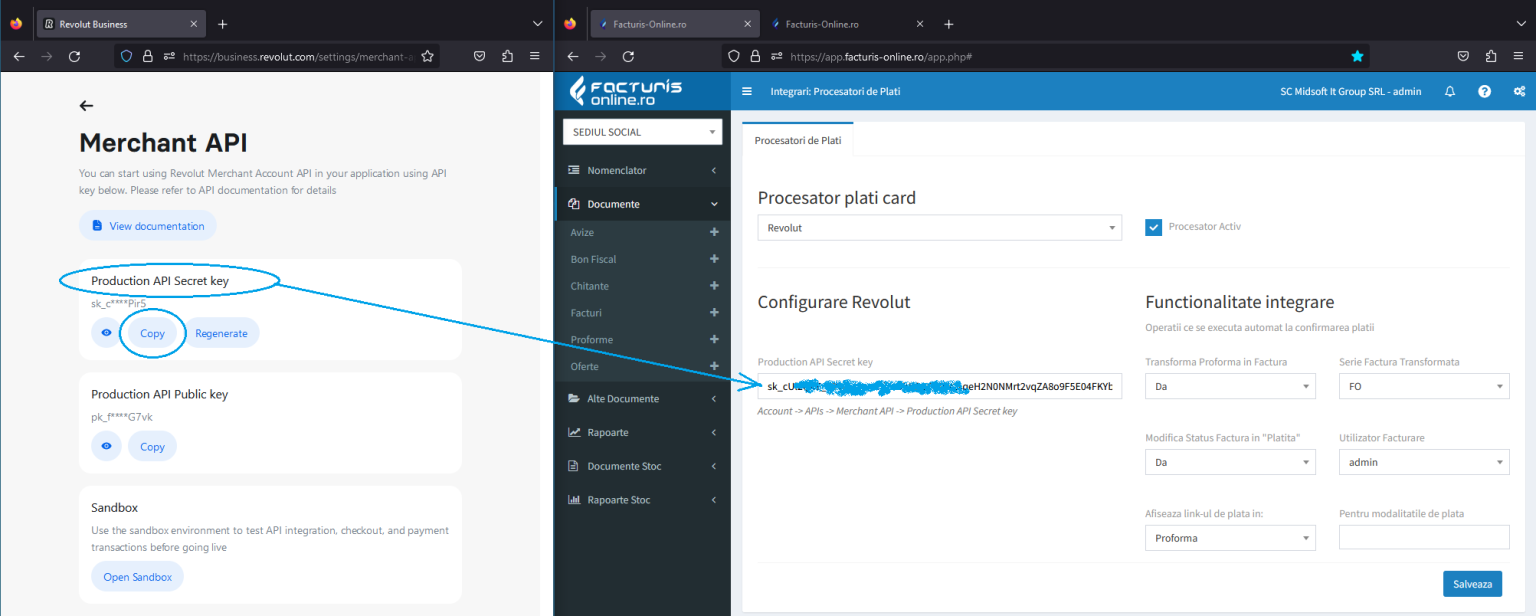Expand the Documente Stoc sidebar menu
The height and width of the screenshot is (616, 1536).
click(642, 466)
